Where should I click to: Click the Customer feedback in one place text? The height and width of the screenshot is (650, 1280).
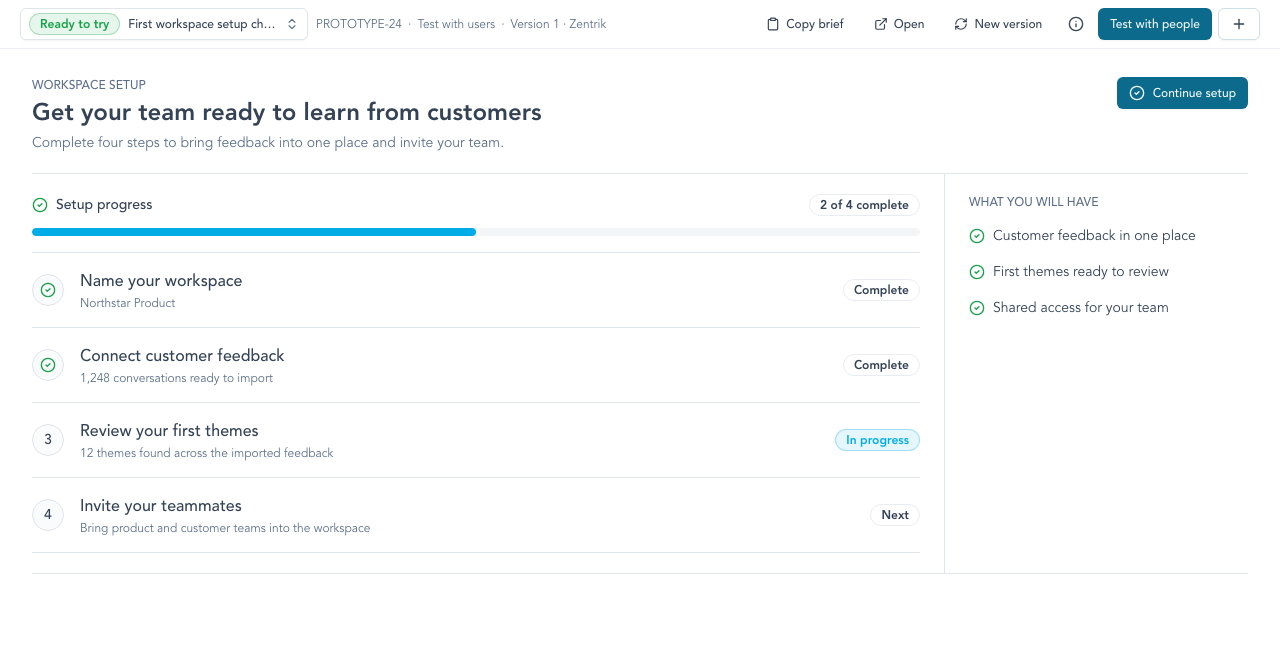[x=1094, y=236]
